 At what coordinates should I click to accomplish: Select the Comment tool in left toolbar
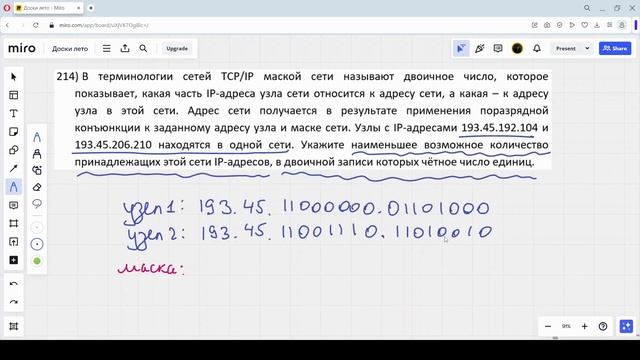13,205
